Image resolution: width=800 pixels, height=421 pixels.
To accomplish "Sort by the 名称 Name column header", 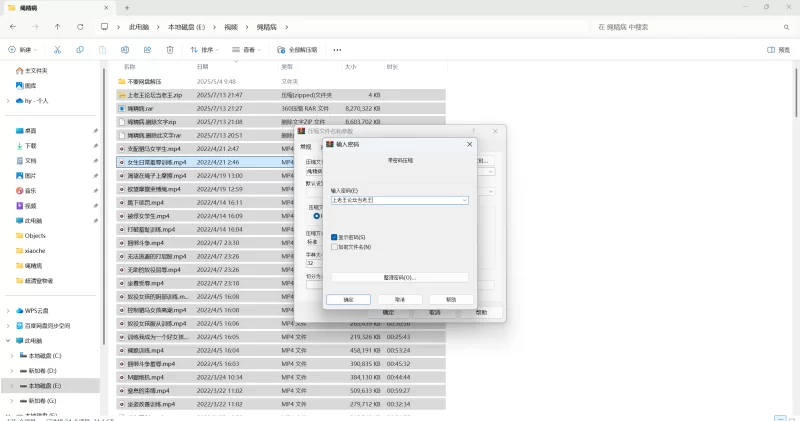I will [x=130, y=67].
